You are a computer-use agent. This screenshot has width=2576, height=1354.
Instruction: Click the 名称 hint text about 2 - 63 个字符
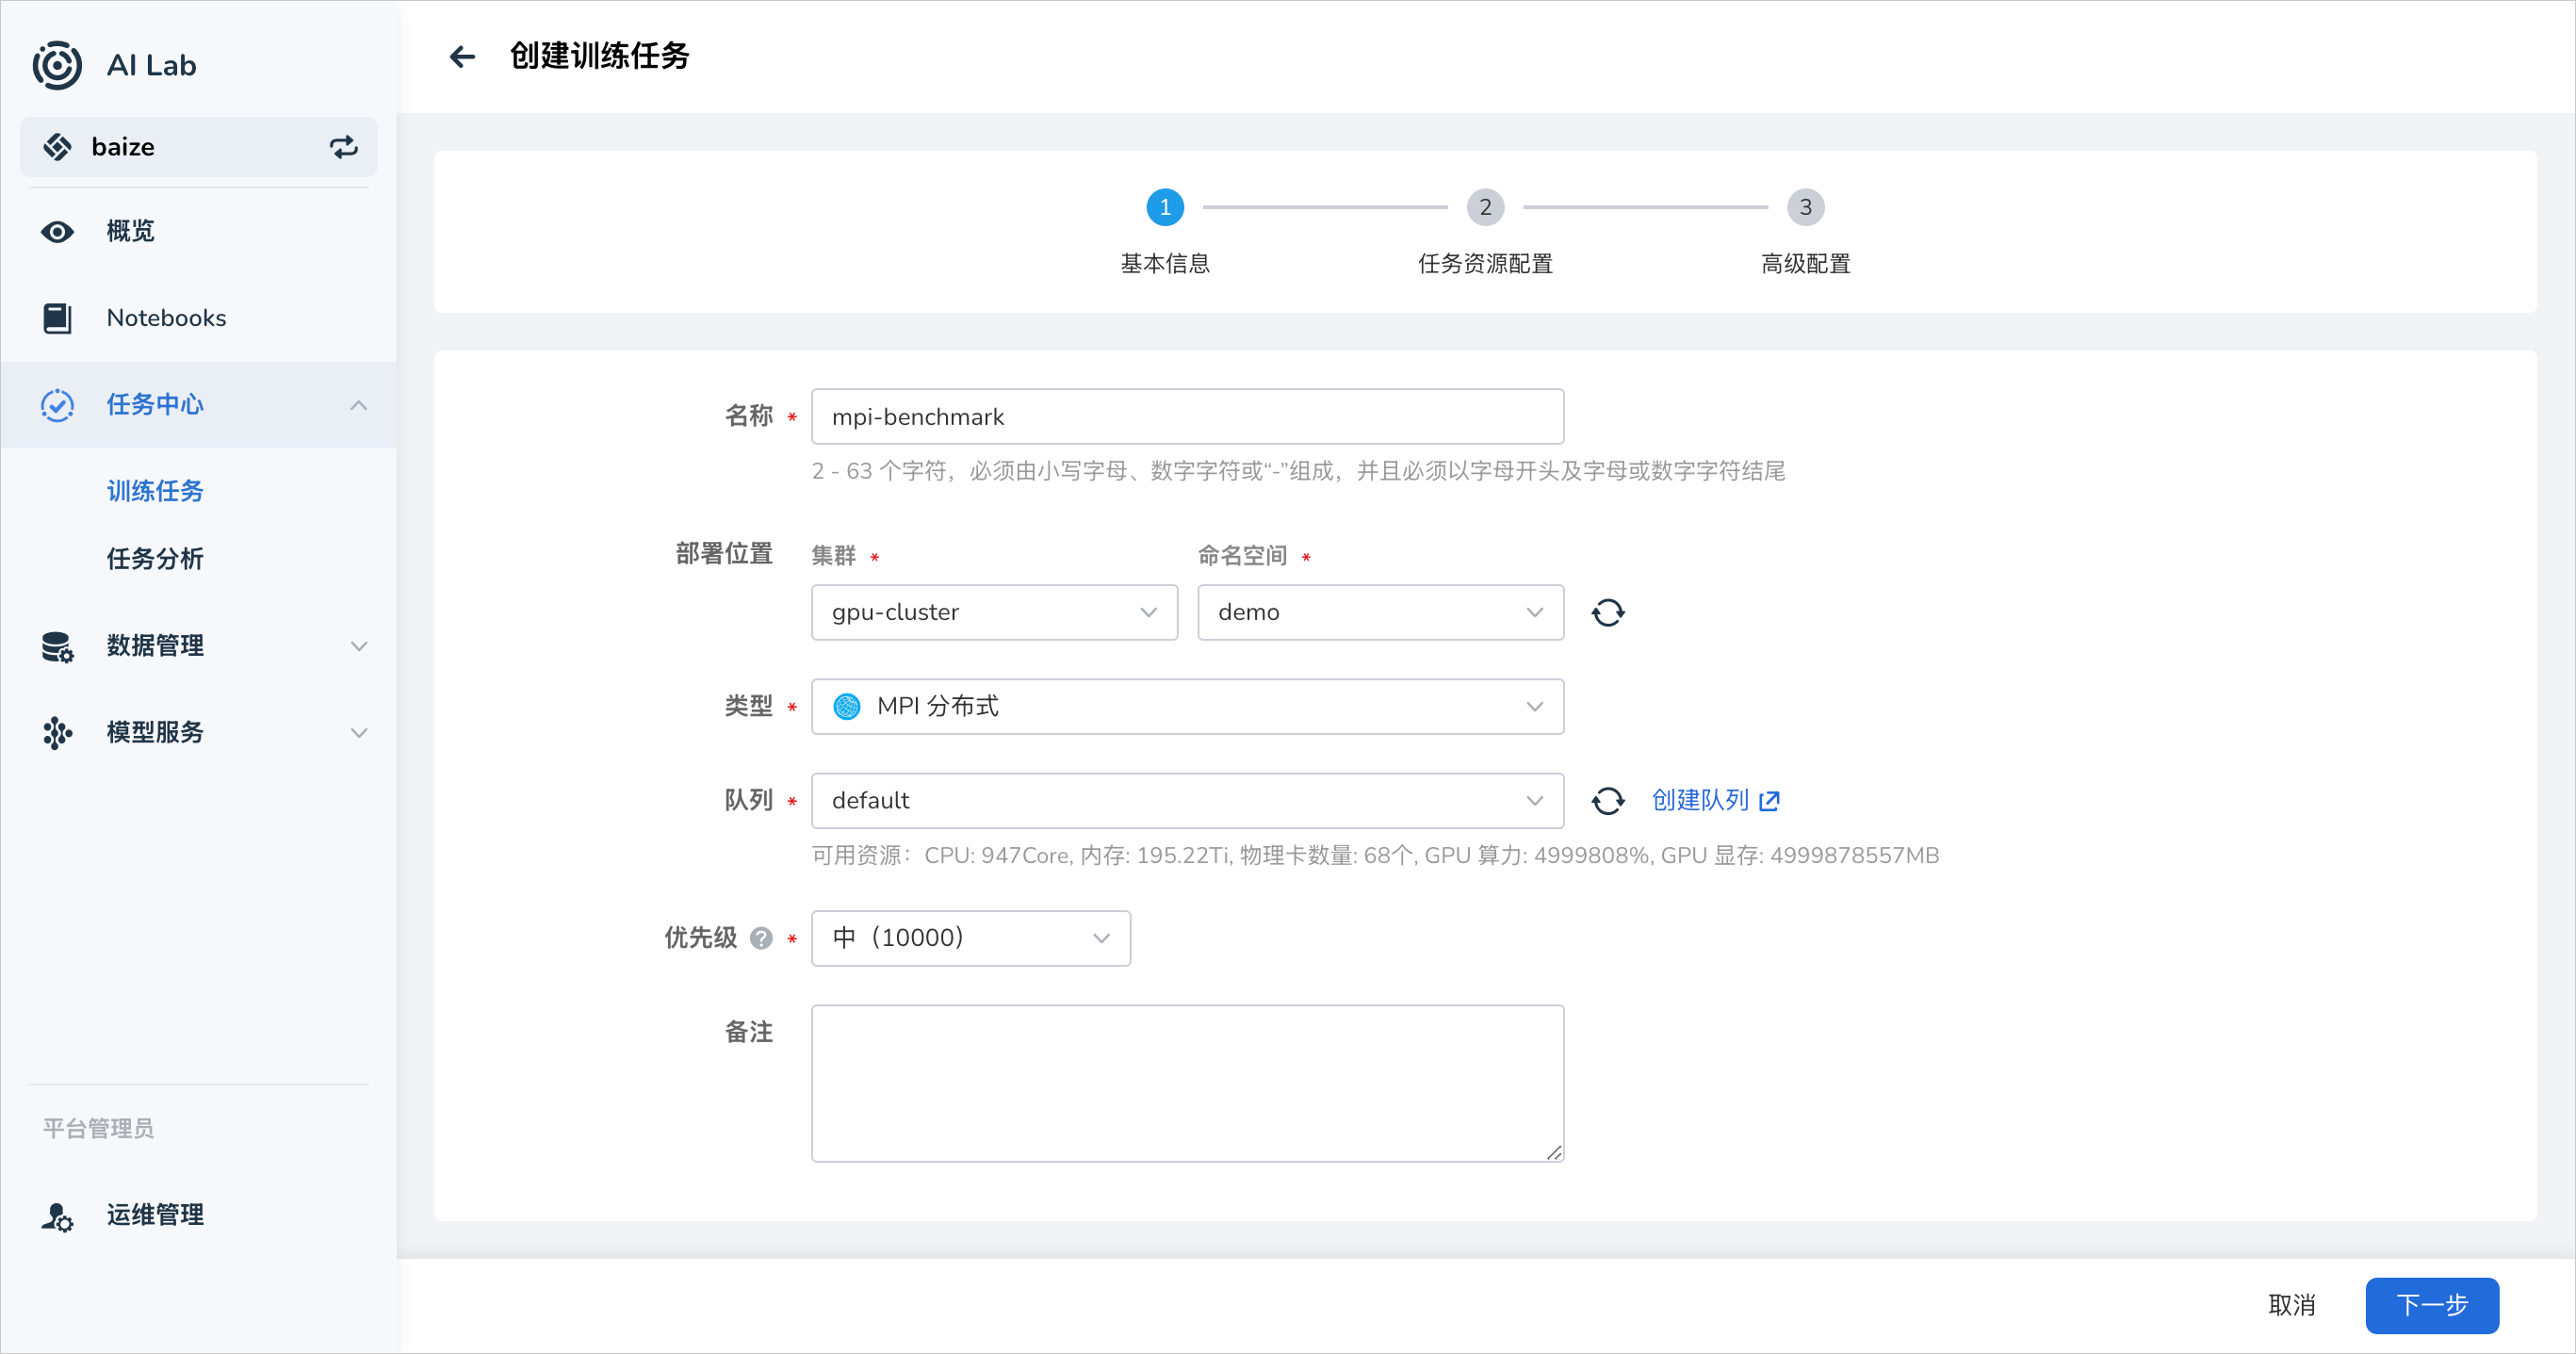point(1298,471)
